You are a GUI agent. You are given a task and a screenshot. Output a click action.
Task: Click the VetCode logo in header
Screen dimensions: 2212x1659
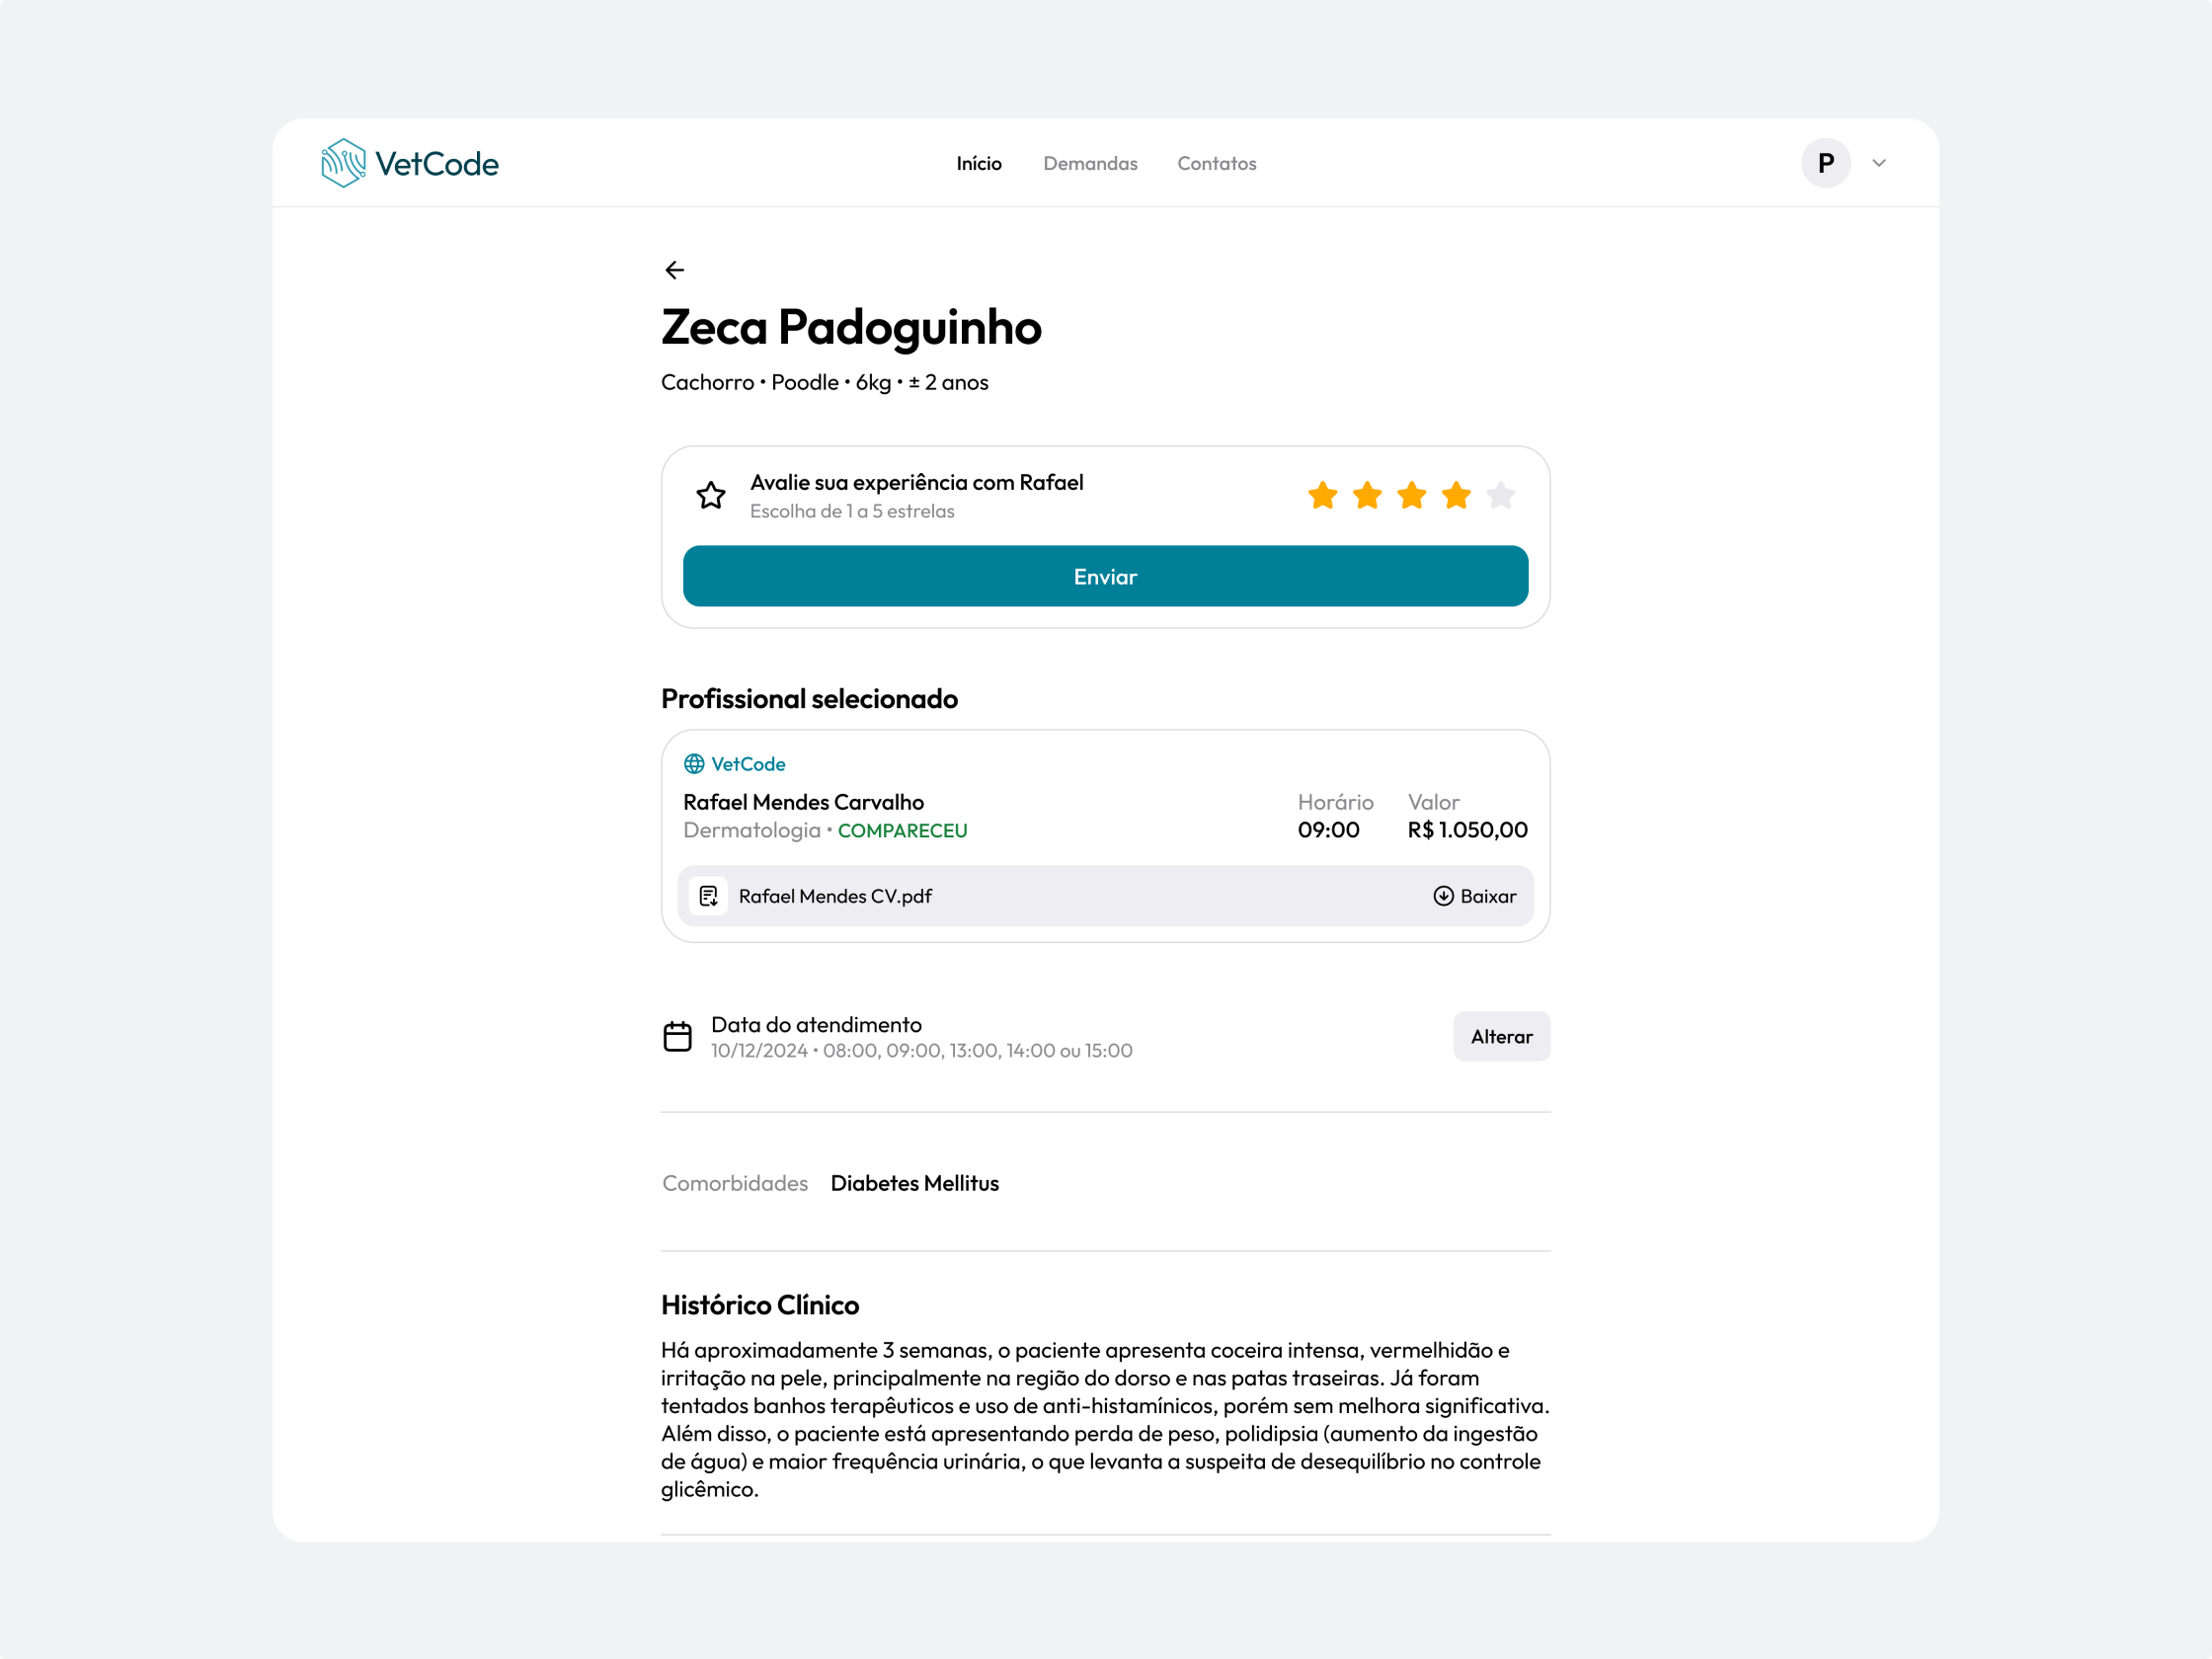coord(410,163)
